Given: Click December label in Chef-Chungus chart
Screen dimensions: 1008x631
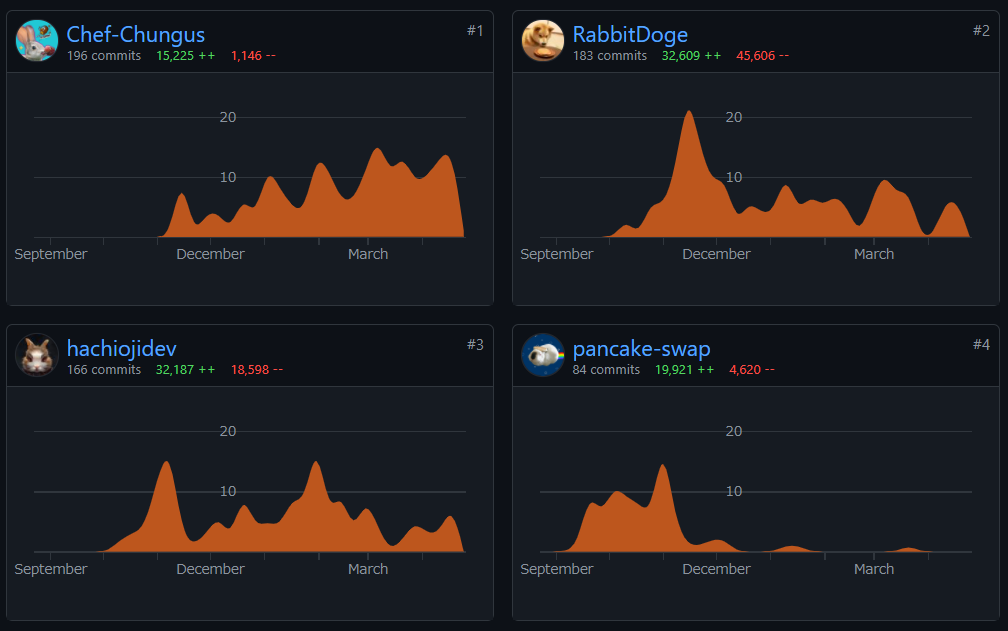Looking at the screenshot, I should [x=210, y=254].
